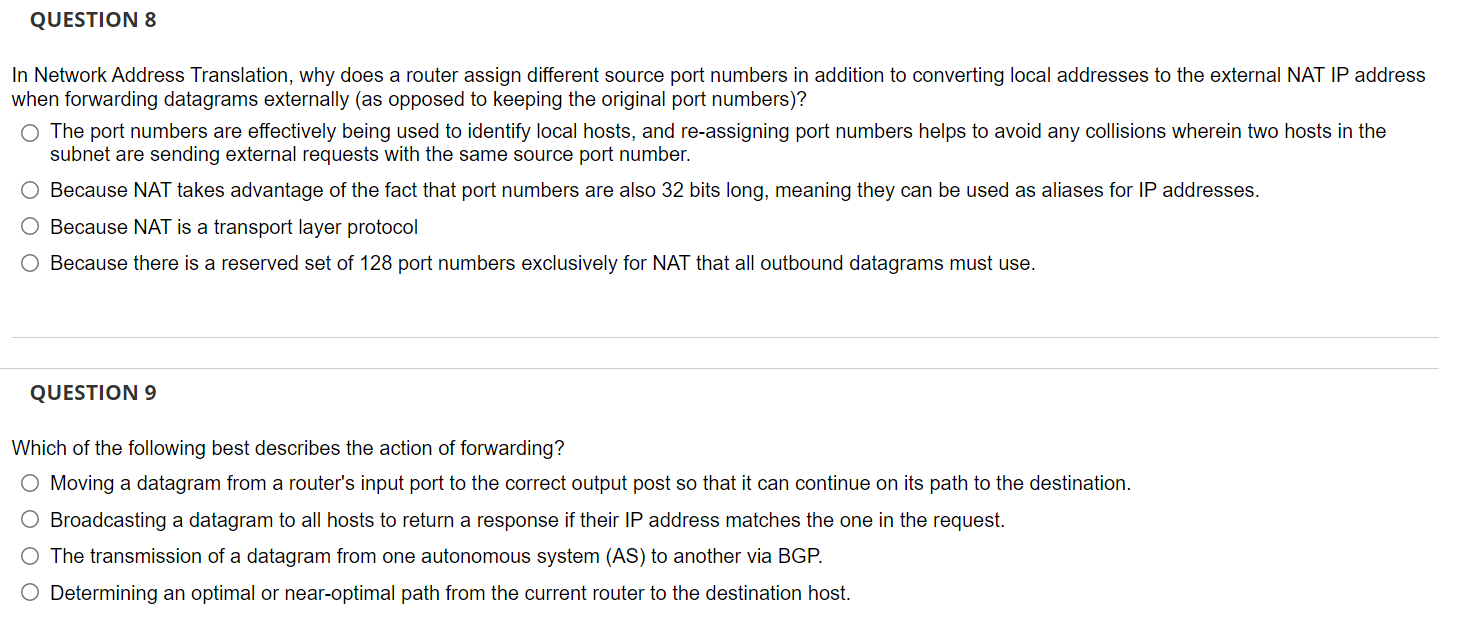
Task: Choose radio button 'Broadcasting a datagram to all hosts'
Action: 31,521
